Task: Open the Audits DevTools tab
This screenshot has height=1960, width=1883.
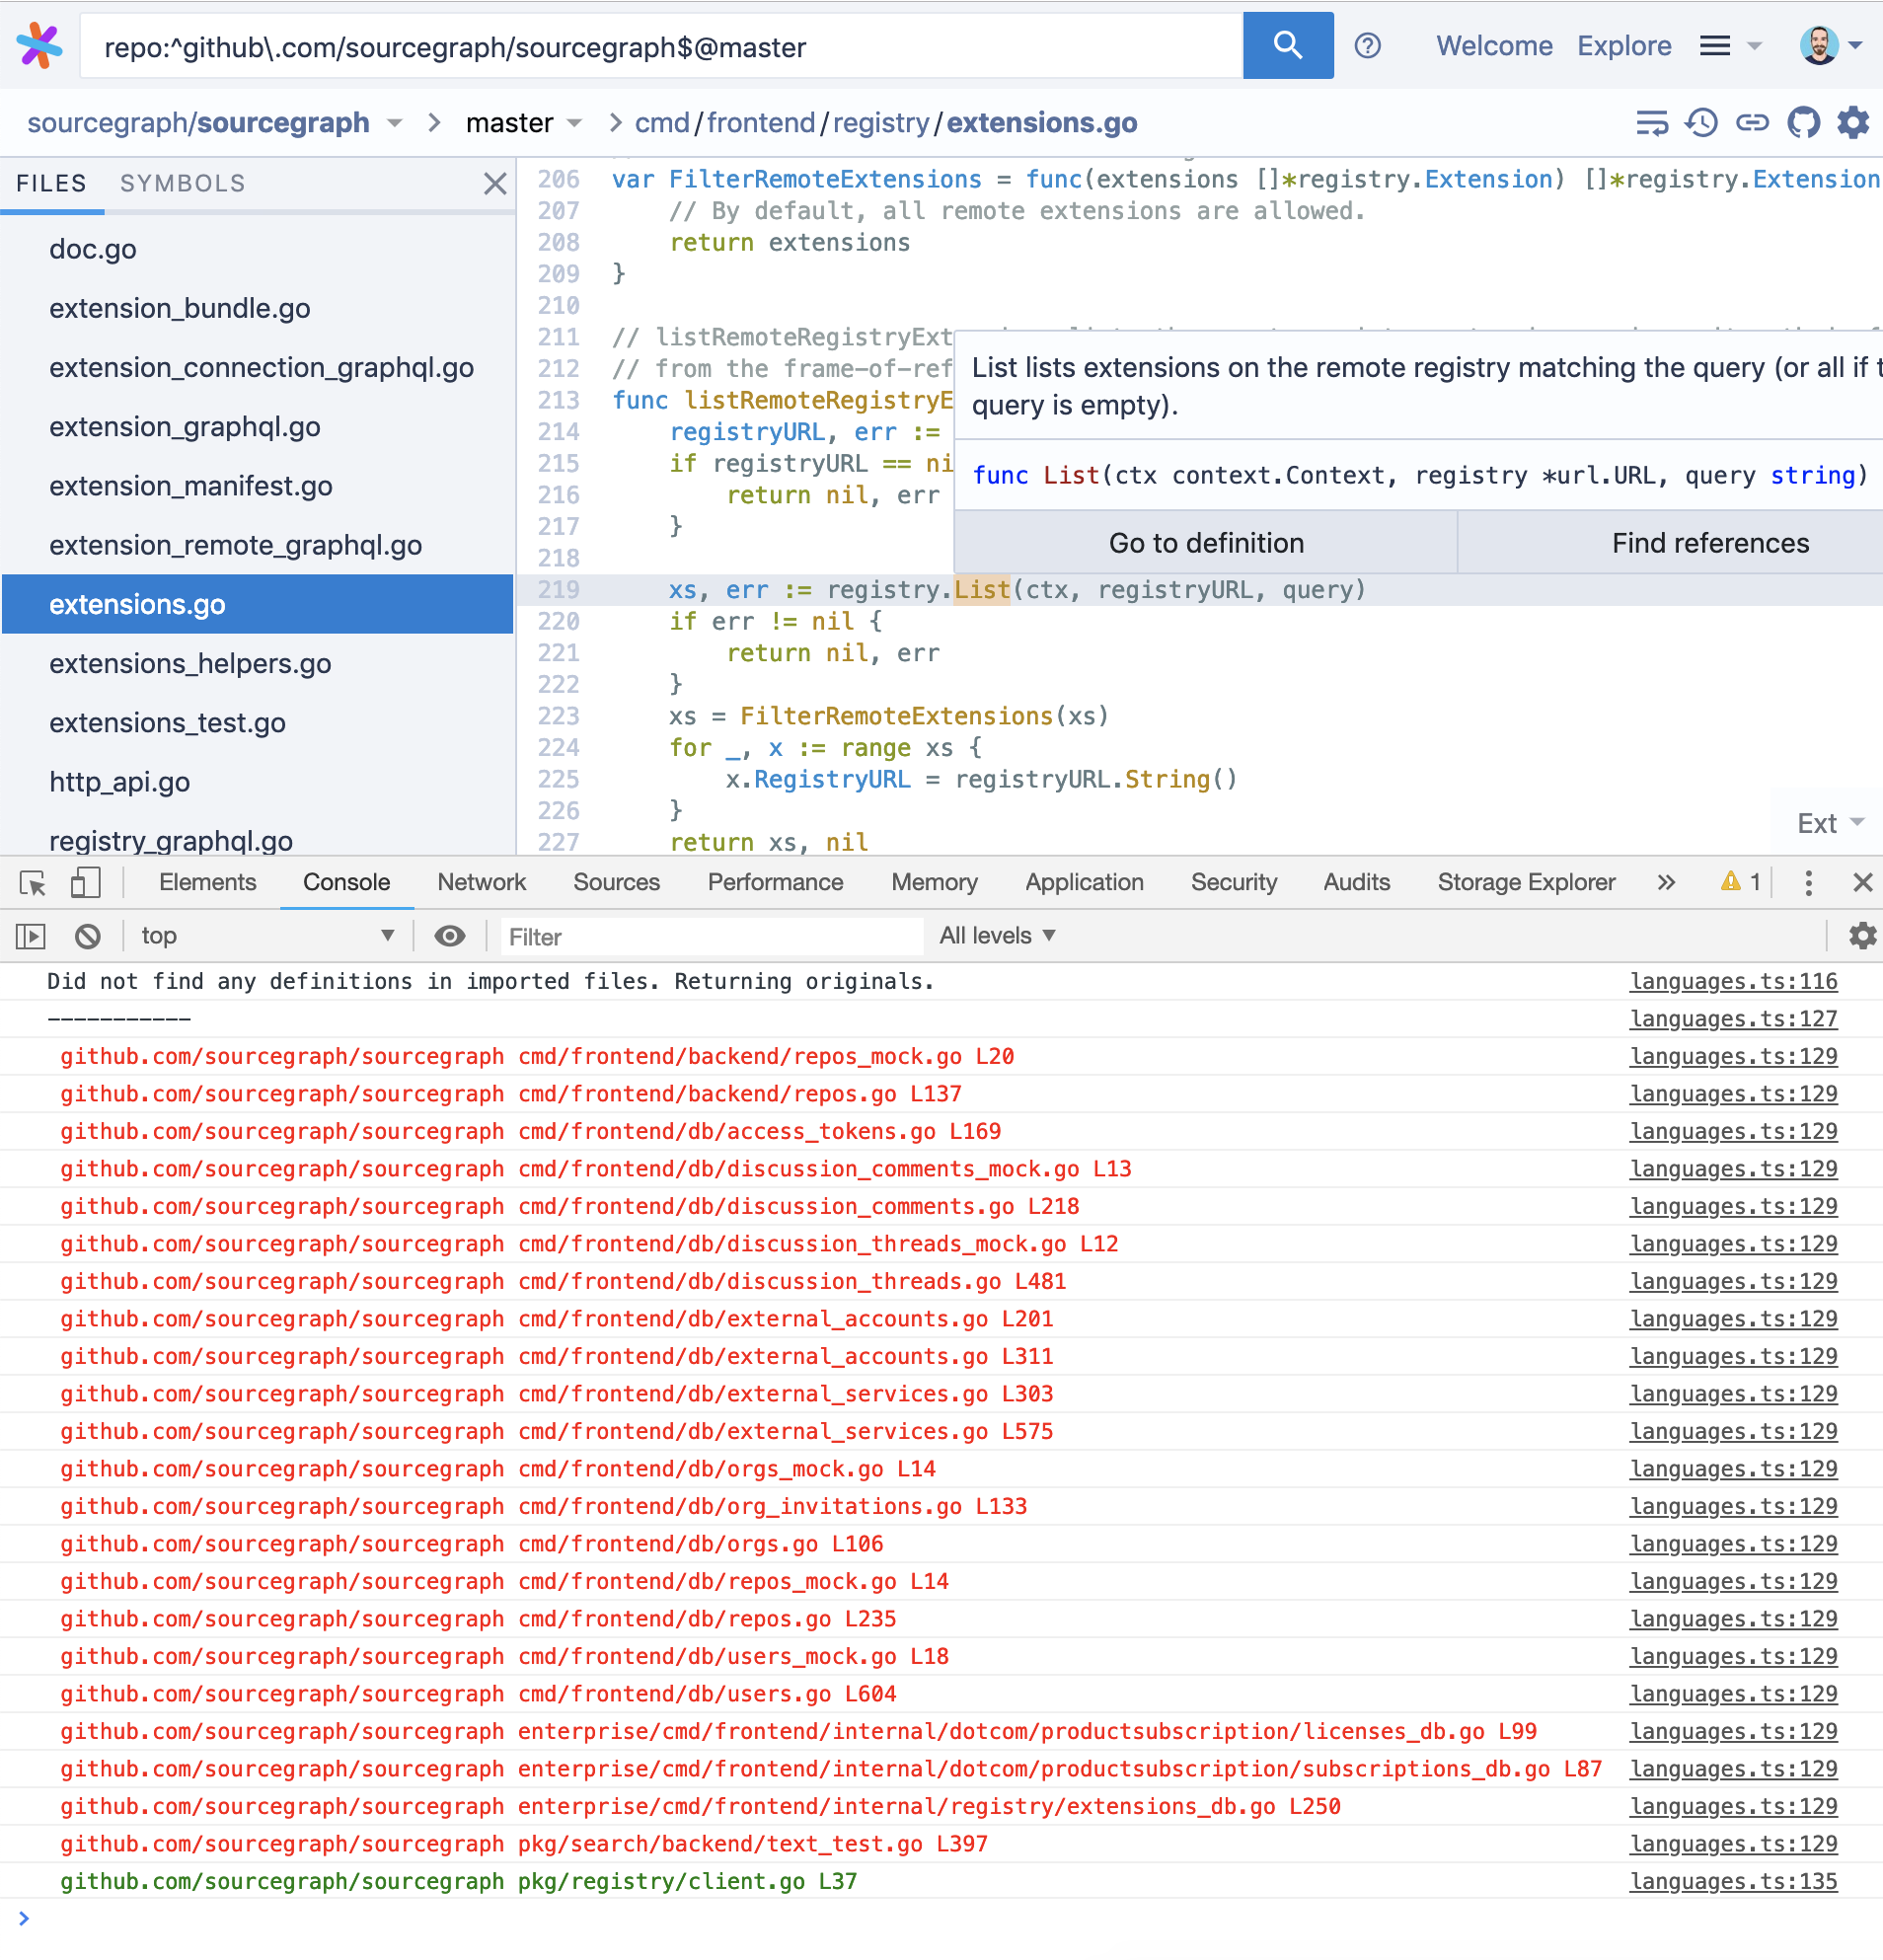Action: coord(1357,883)
